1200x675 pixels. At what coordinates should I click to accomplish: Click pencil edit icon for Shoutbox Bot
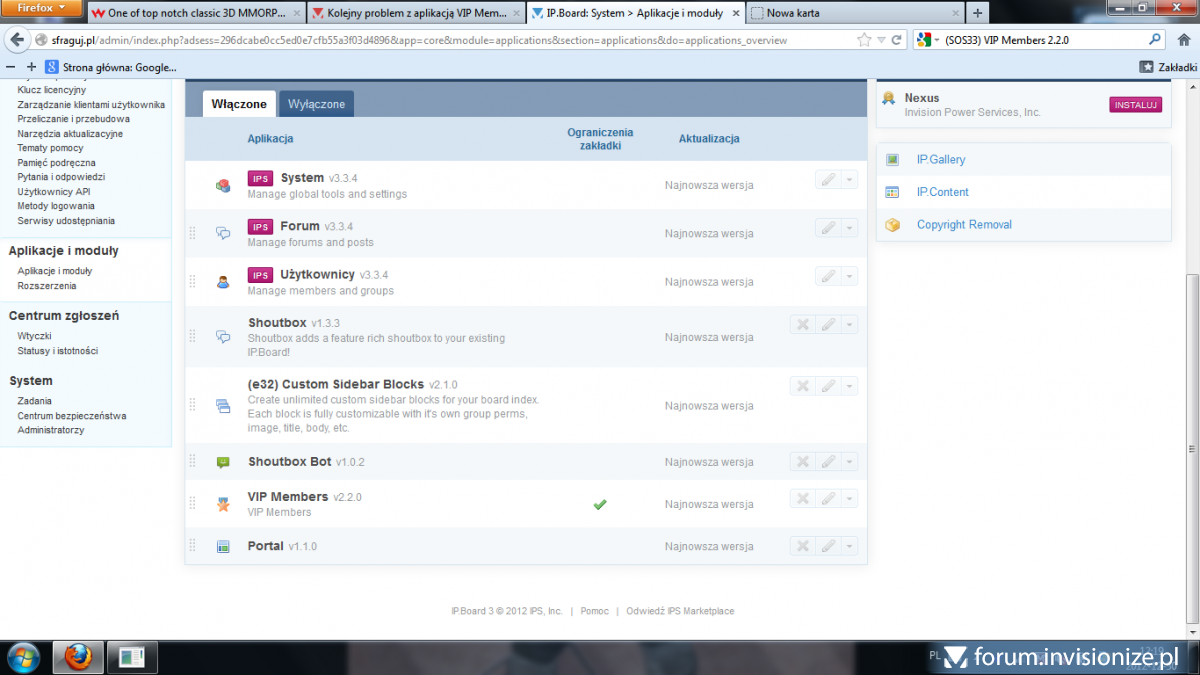coord(827,461)
